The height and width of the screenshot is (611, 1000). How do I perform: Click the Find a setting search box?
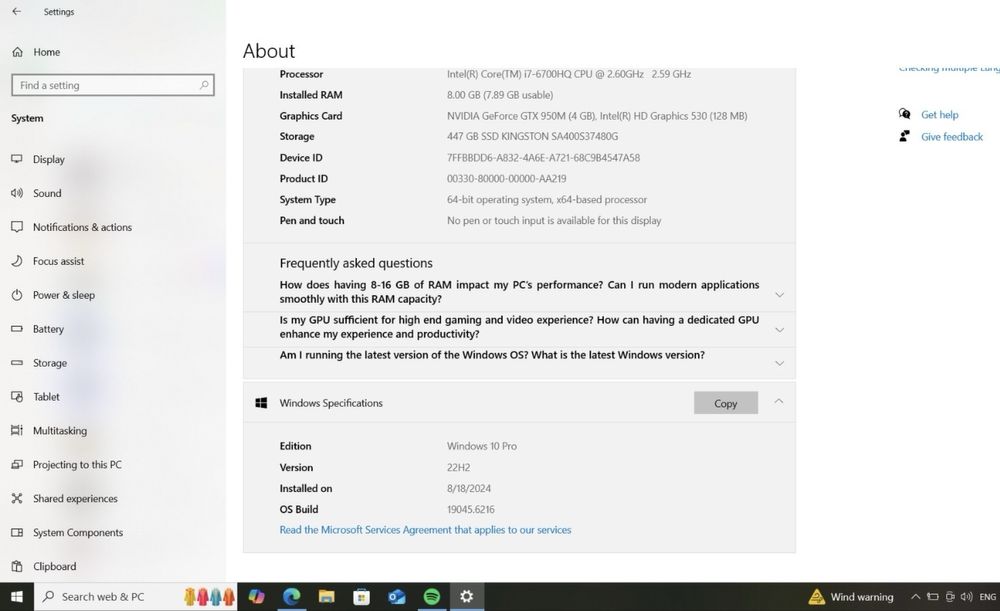[x=113, y=85]
